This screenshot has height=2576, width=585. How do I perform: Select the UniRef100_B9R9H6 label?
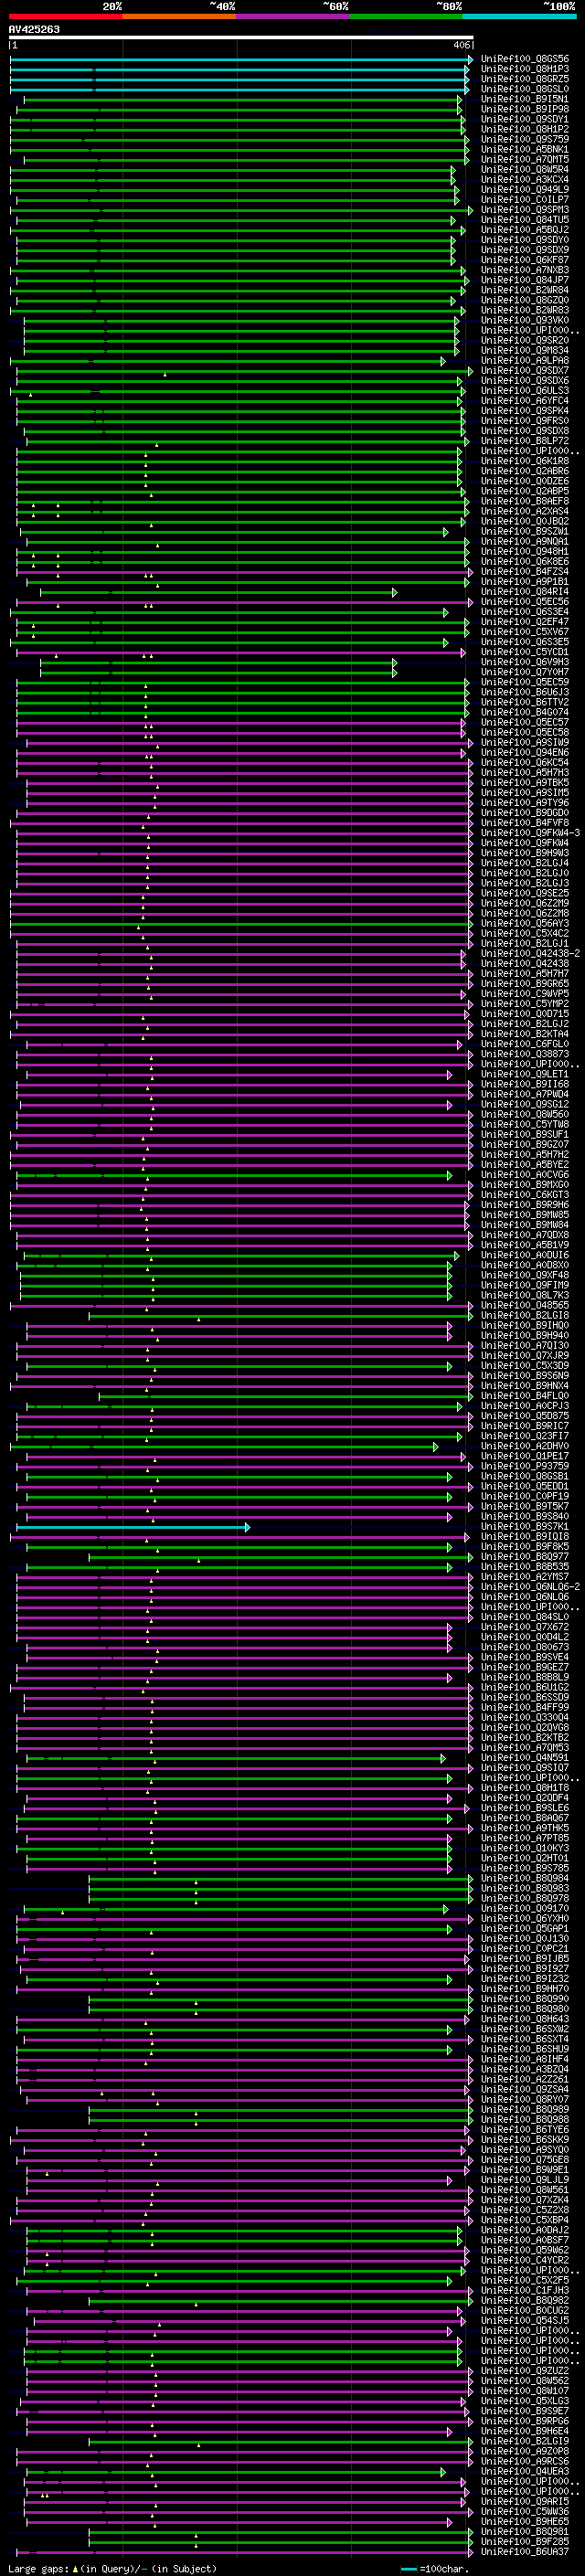[525, 1204]
